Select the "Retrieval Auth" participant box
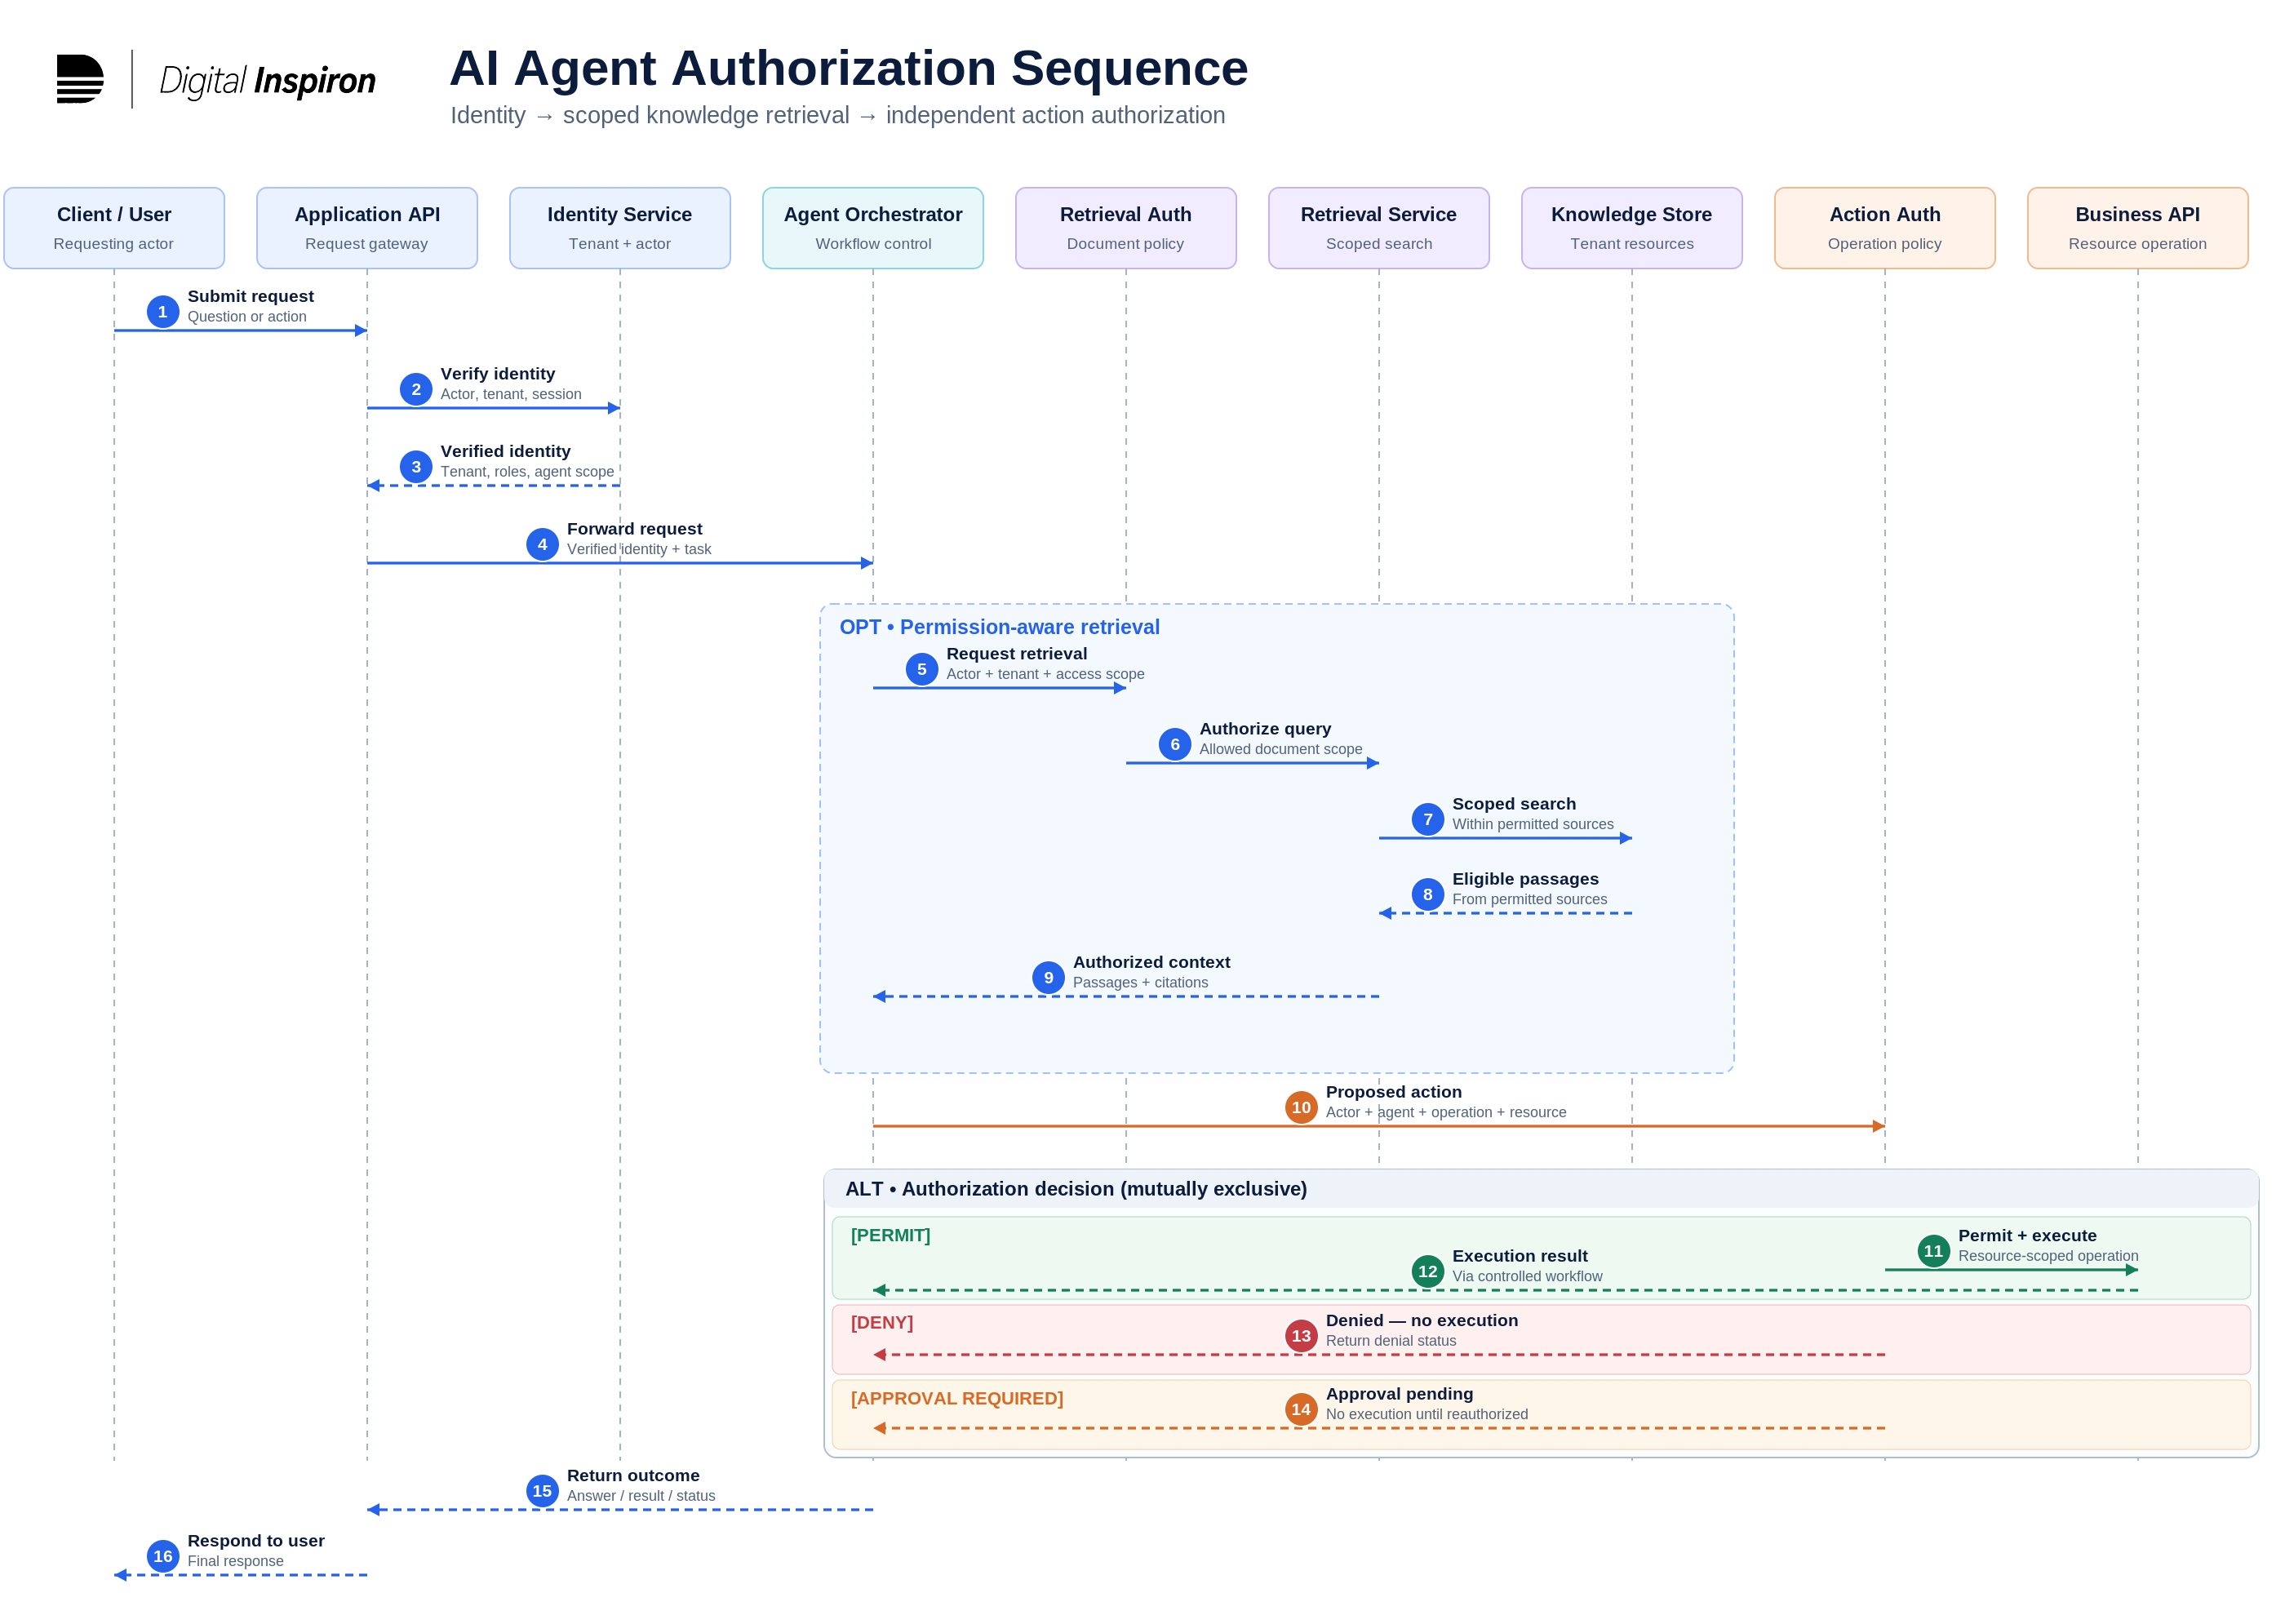The image size is (2285, 1624). coord(1126,228)
